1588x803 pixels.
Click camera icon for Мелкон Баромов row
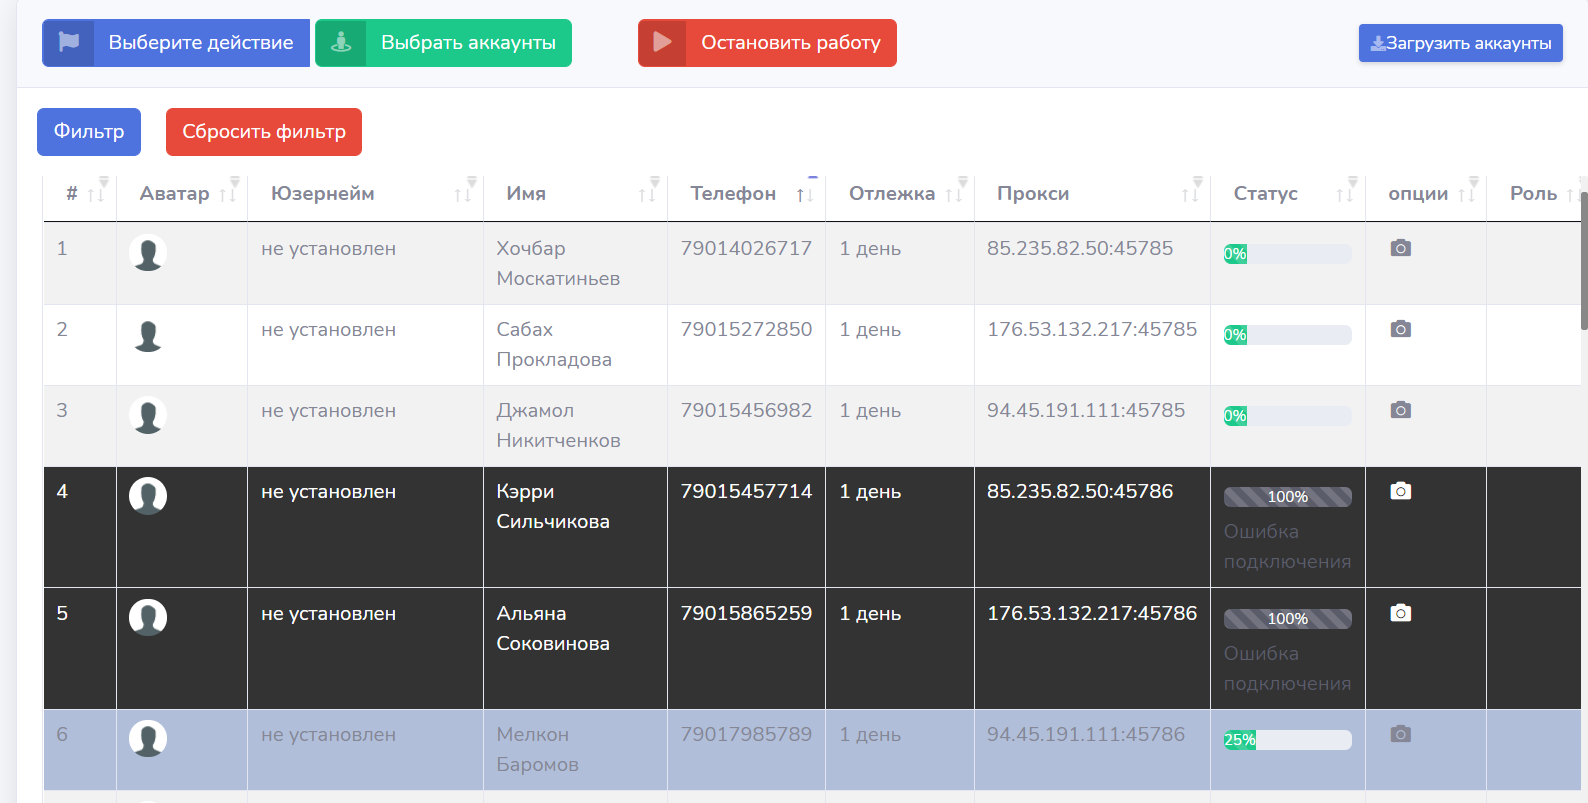[x=1400, y=735]
